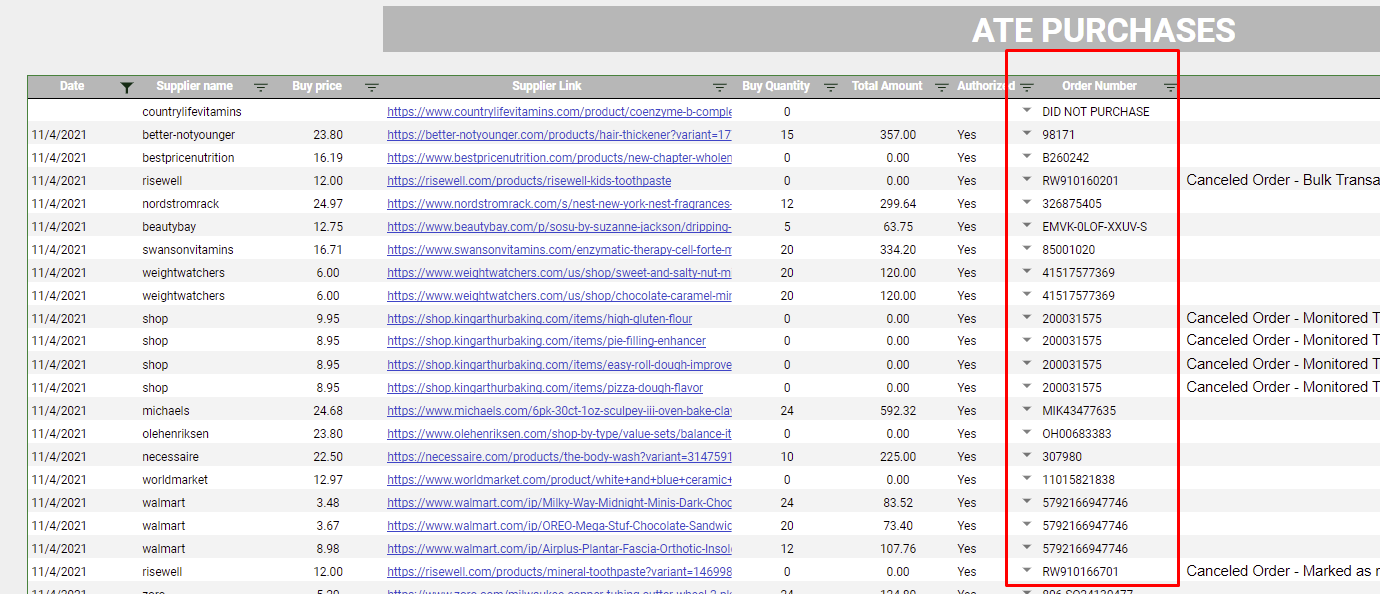Image resolution: width=1380 pixels, height=594 pixels.
Task: Open the kingarthurbaking easy-roll-dough link
Action: 559,365
